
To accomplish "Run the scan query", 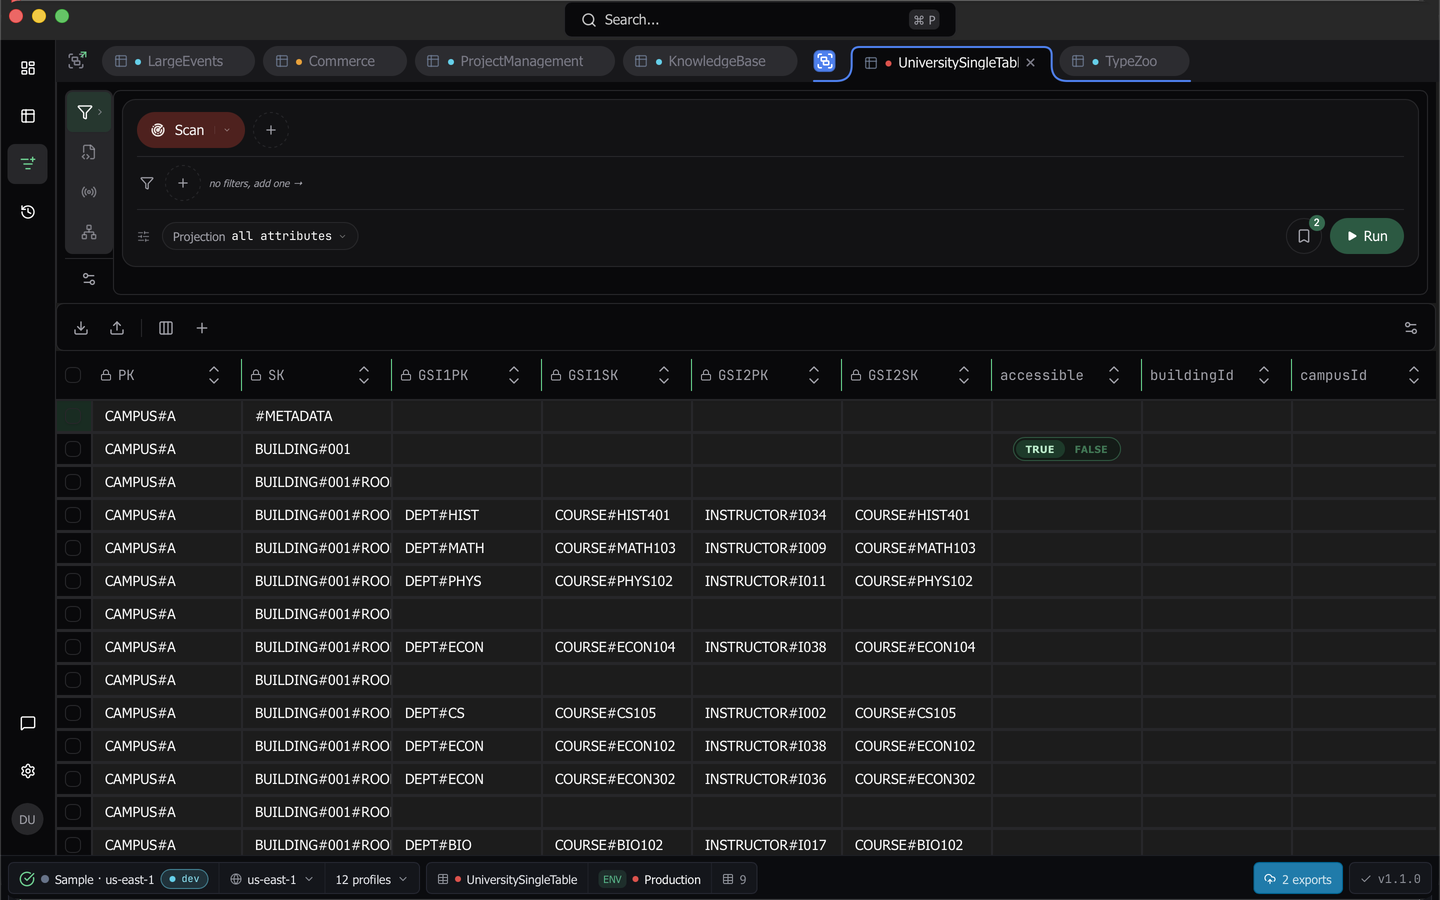I will coord(1367,236).
